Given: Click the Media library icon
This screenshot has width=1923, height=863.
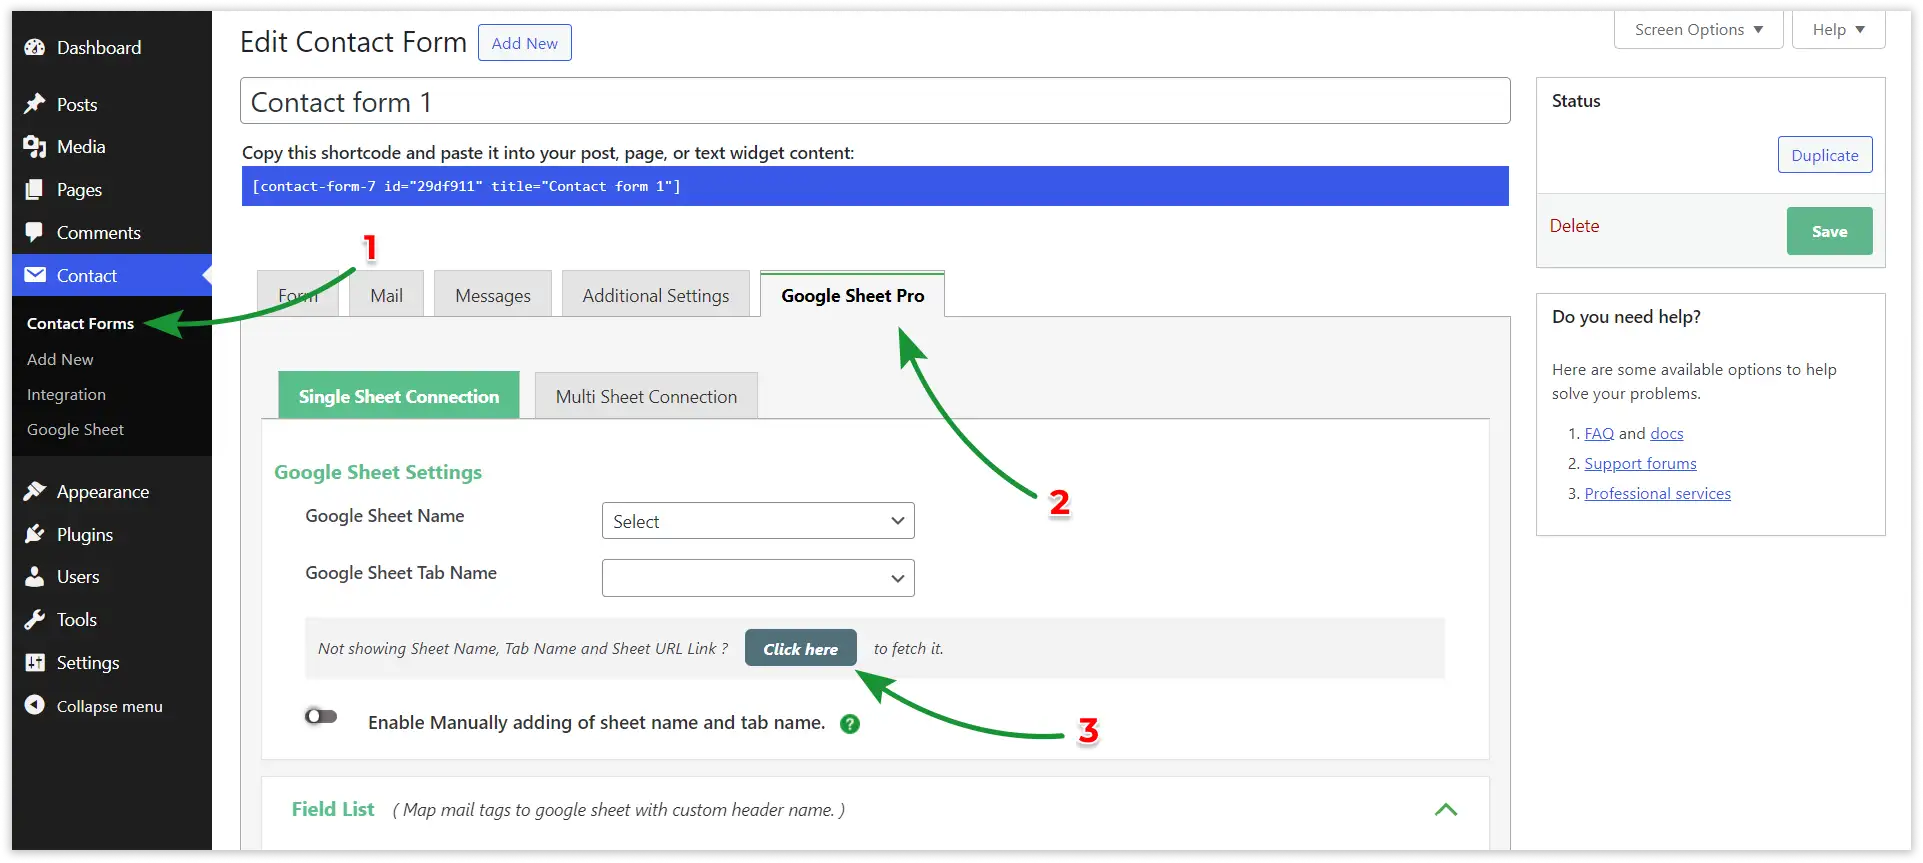Looking at the screenshot, I should point(35,147).
